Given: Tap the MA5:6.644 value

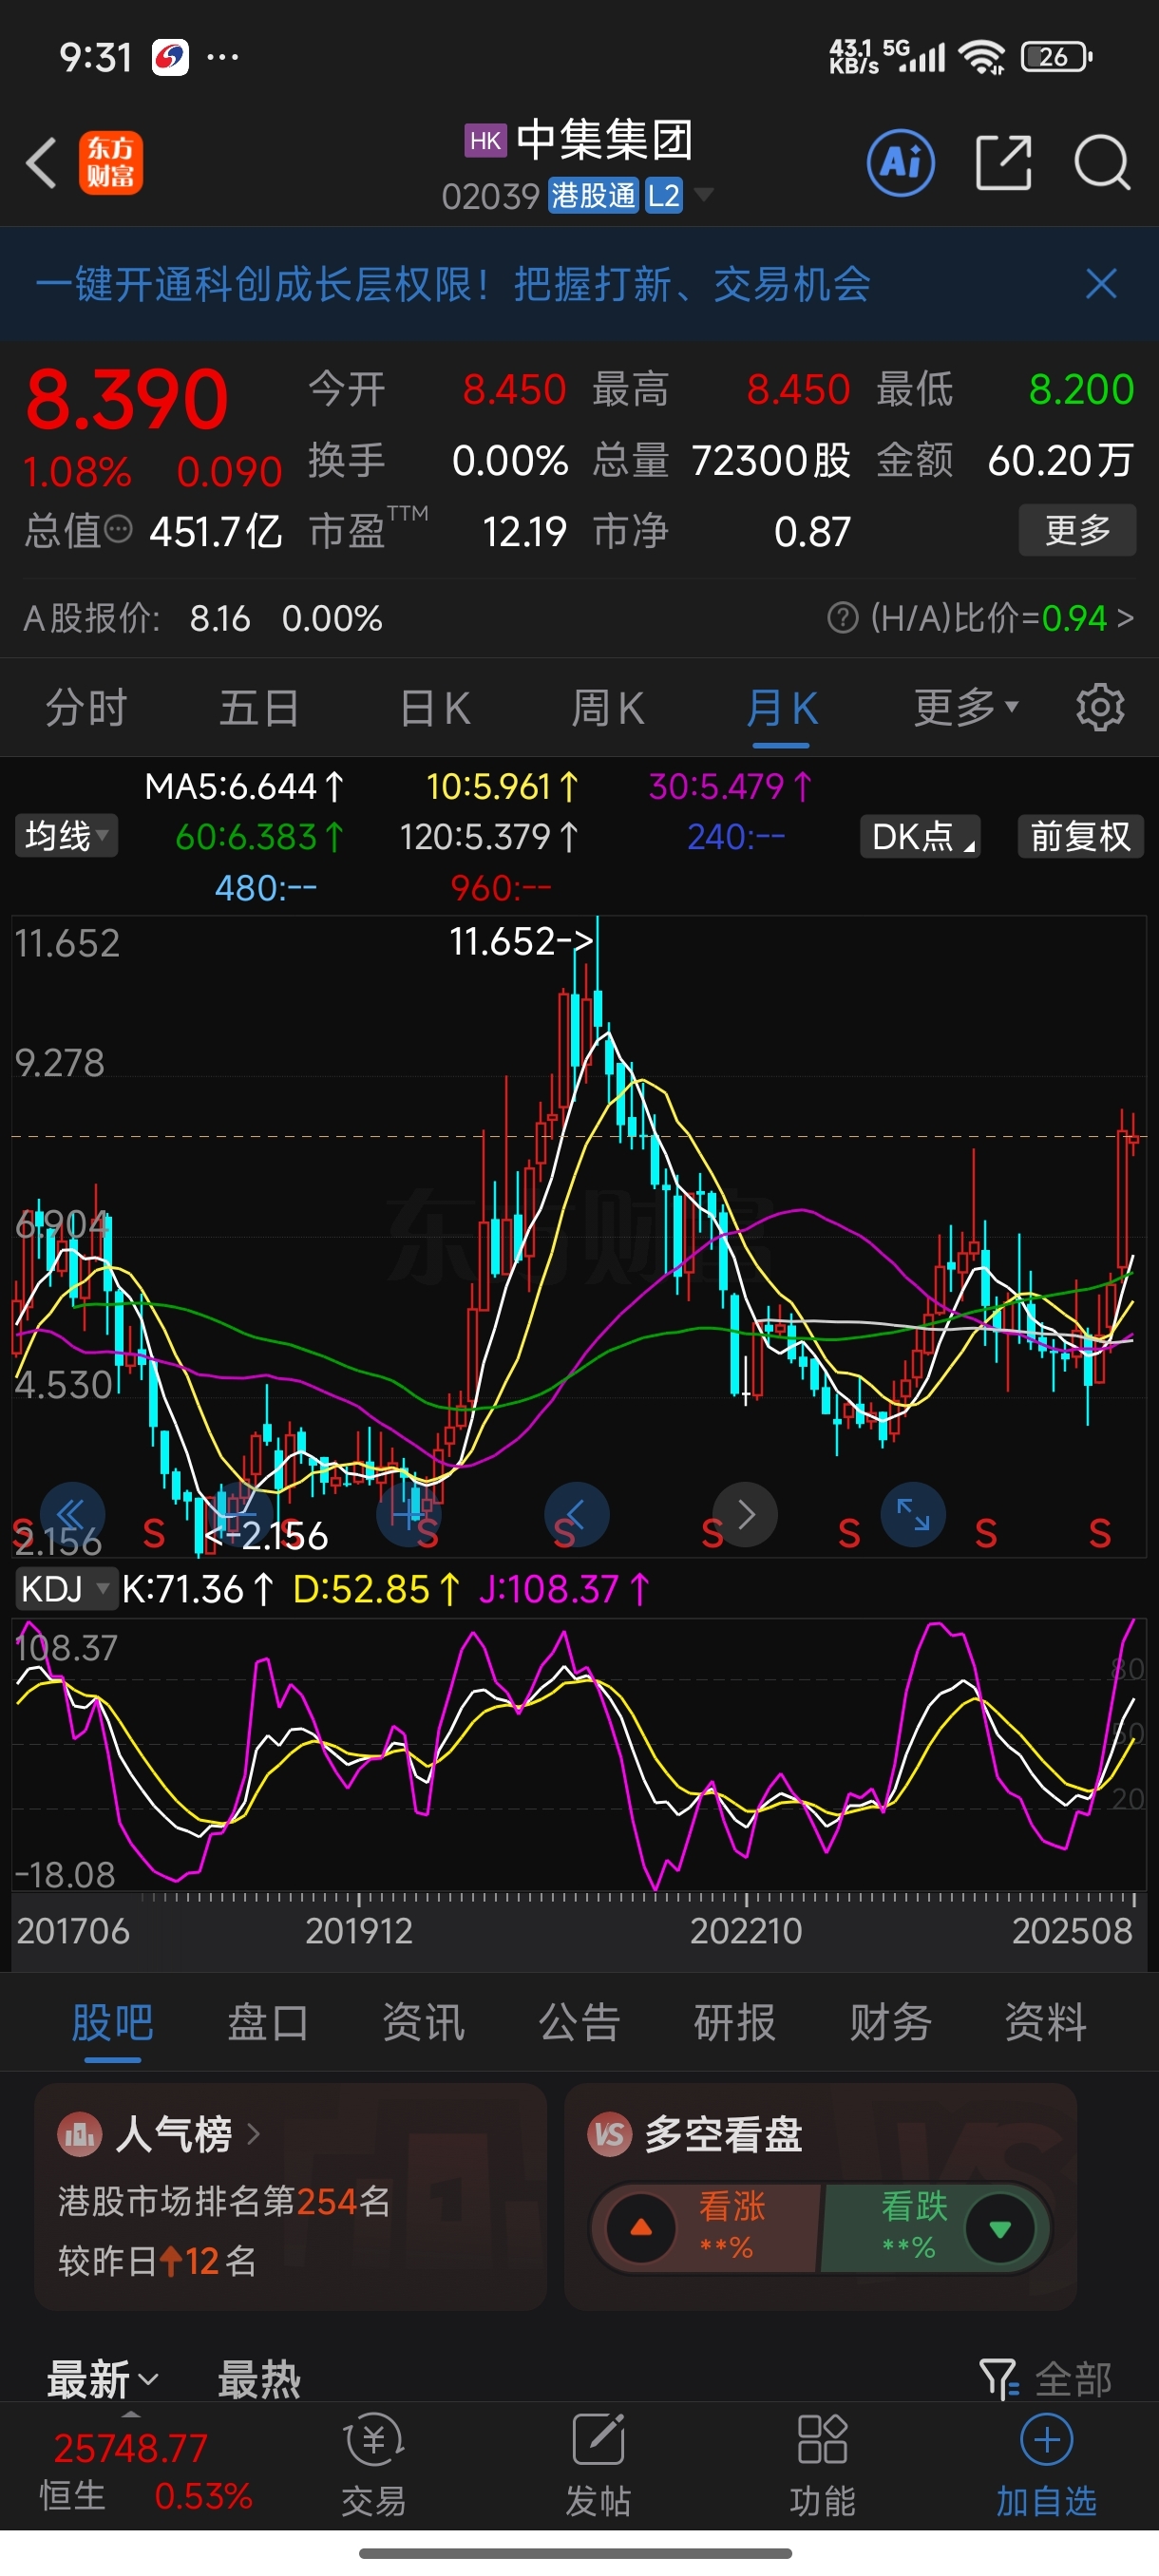Looking at the screenshot, I should pyautogui.click(x=244, y=787).
